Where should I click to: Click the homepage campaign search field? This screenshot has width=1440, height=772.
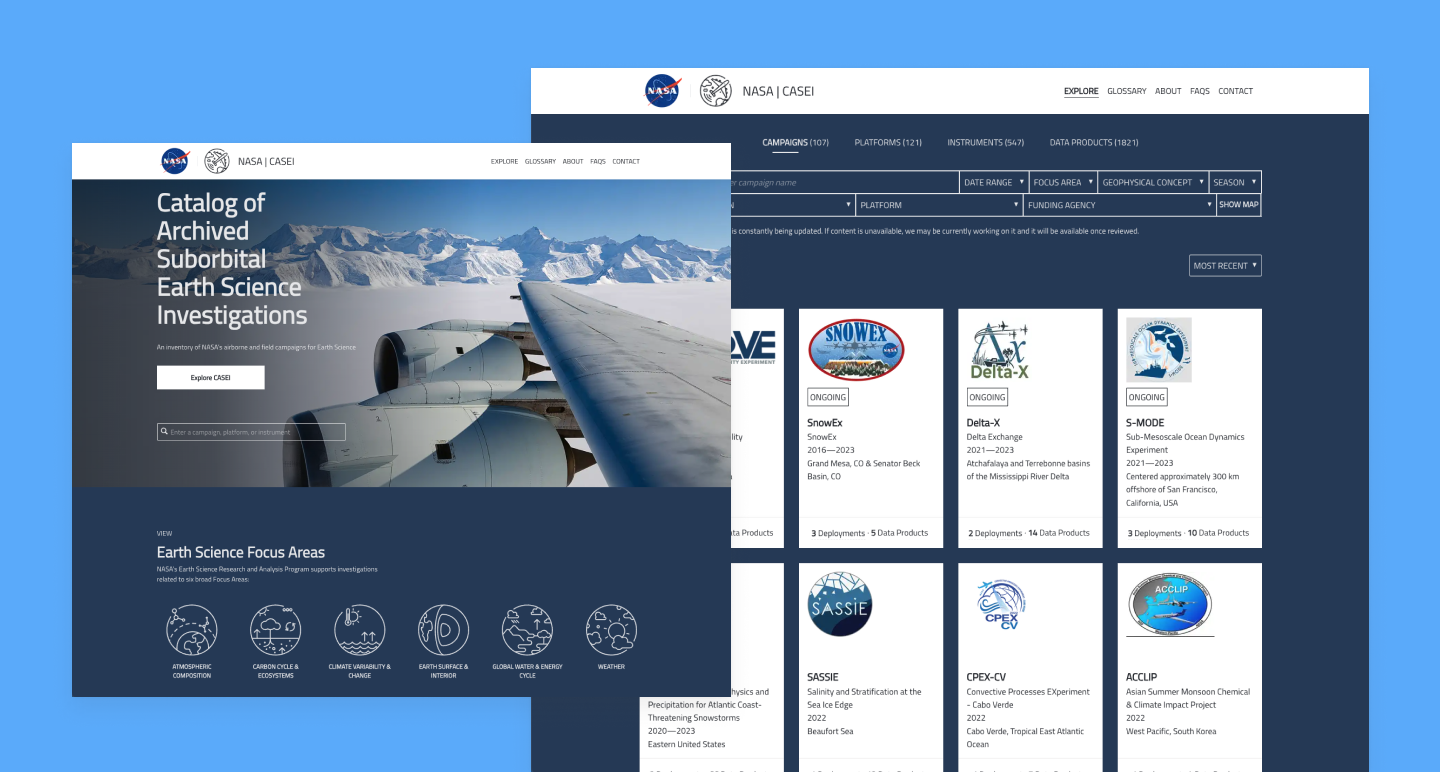pyautogui.click(x=252, y=432)
